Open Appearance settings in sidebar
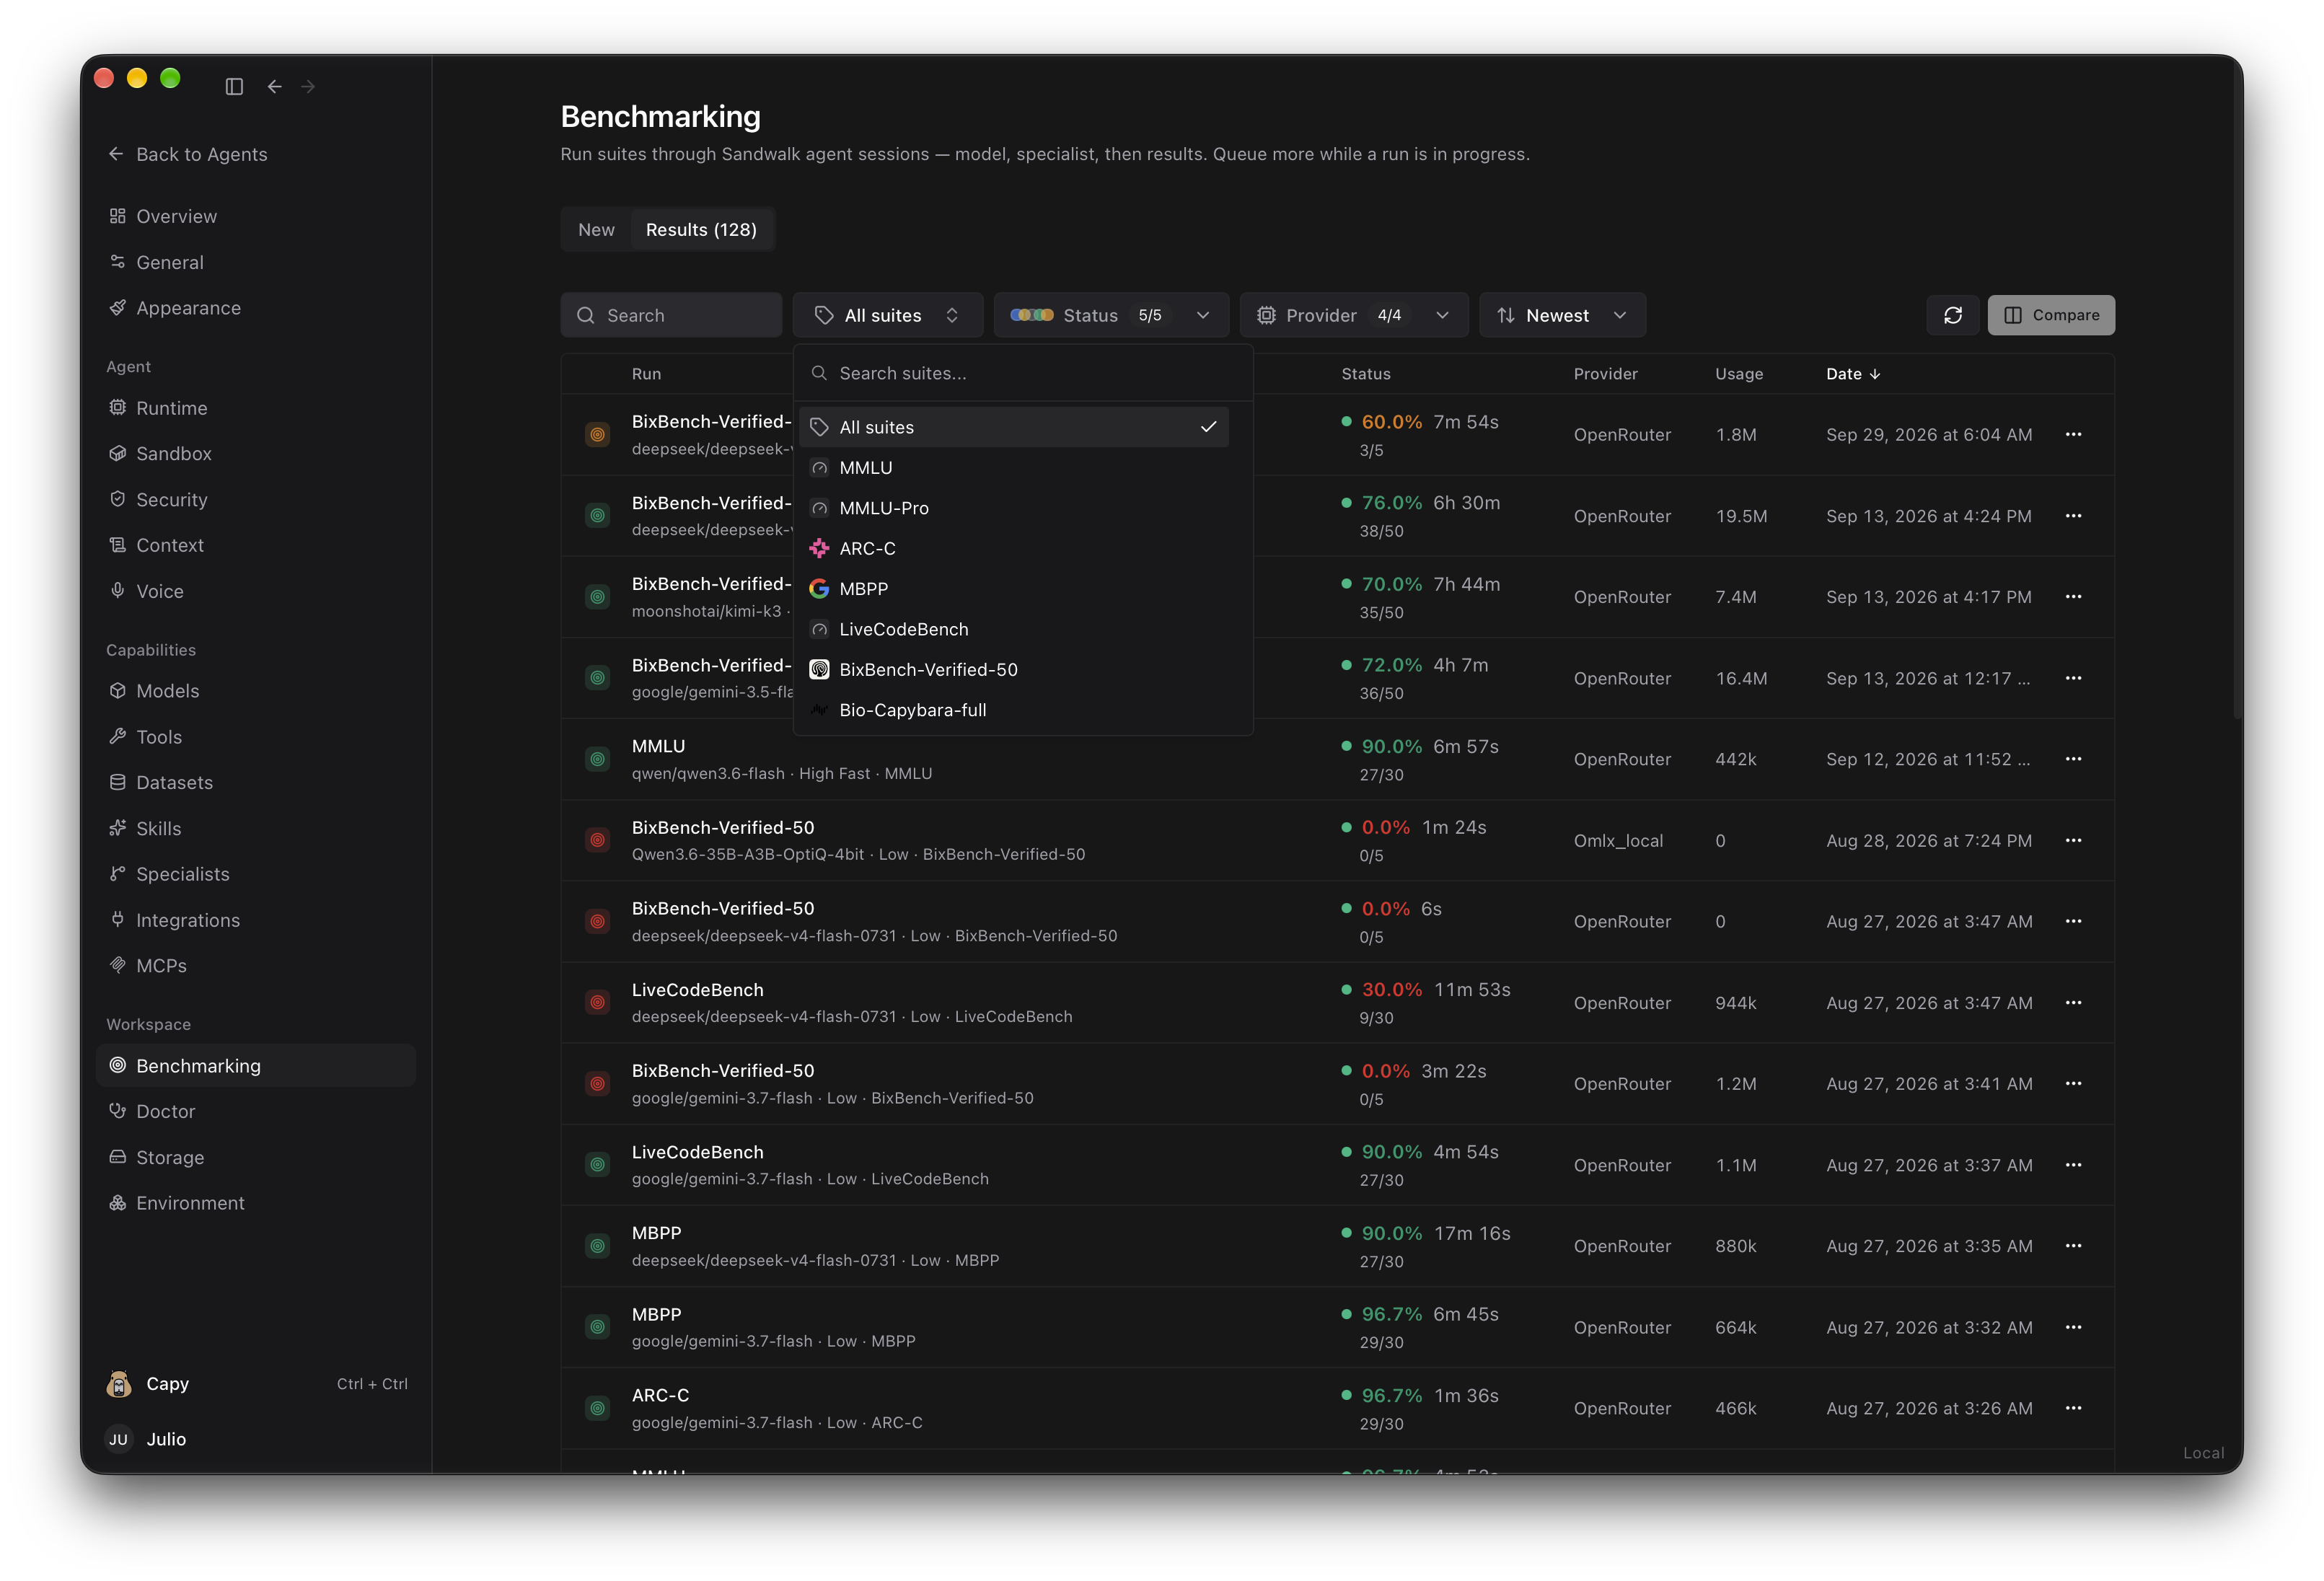2324x1581 pixels. 255,308
